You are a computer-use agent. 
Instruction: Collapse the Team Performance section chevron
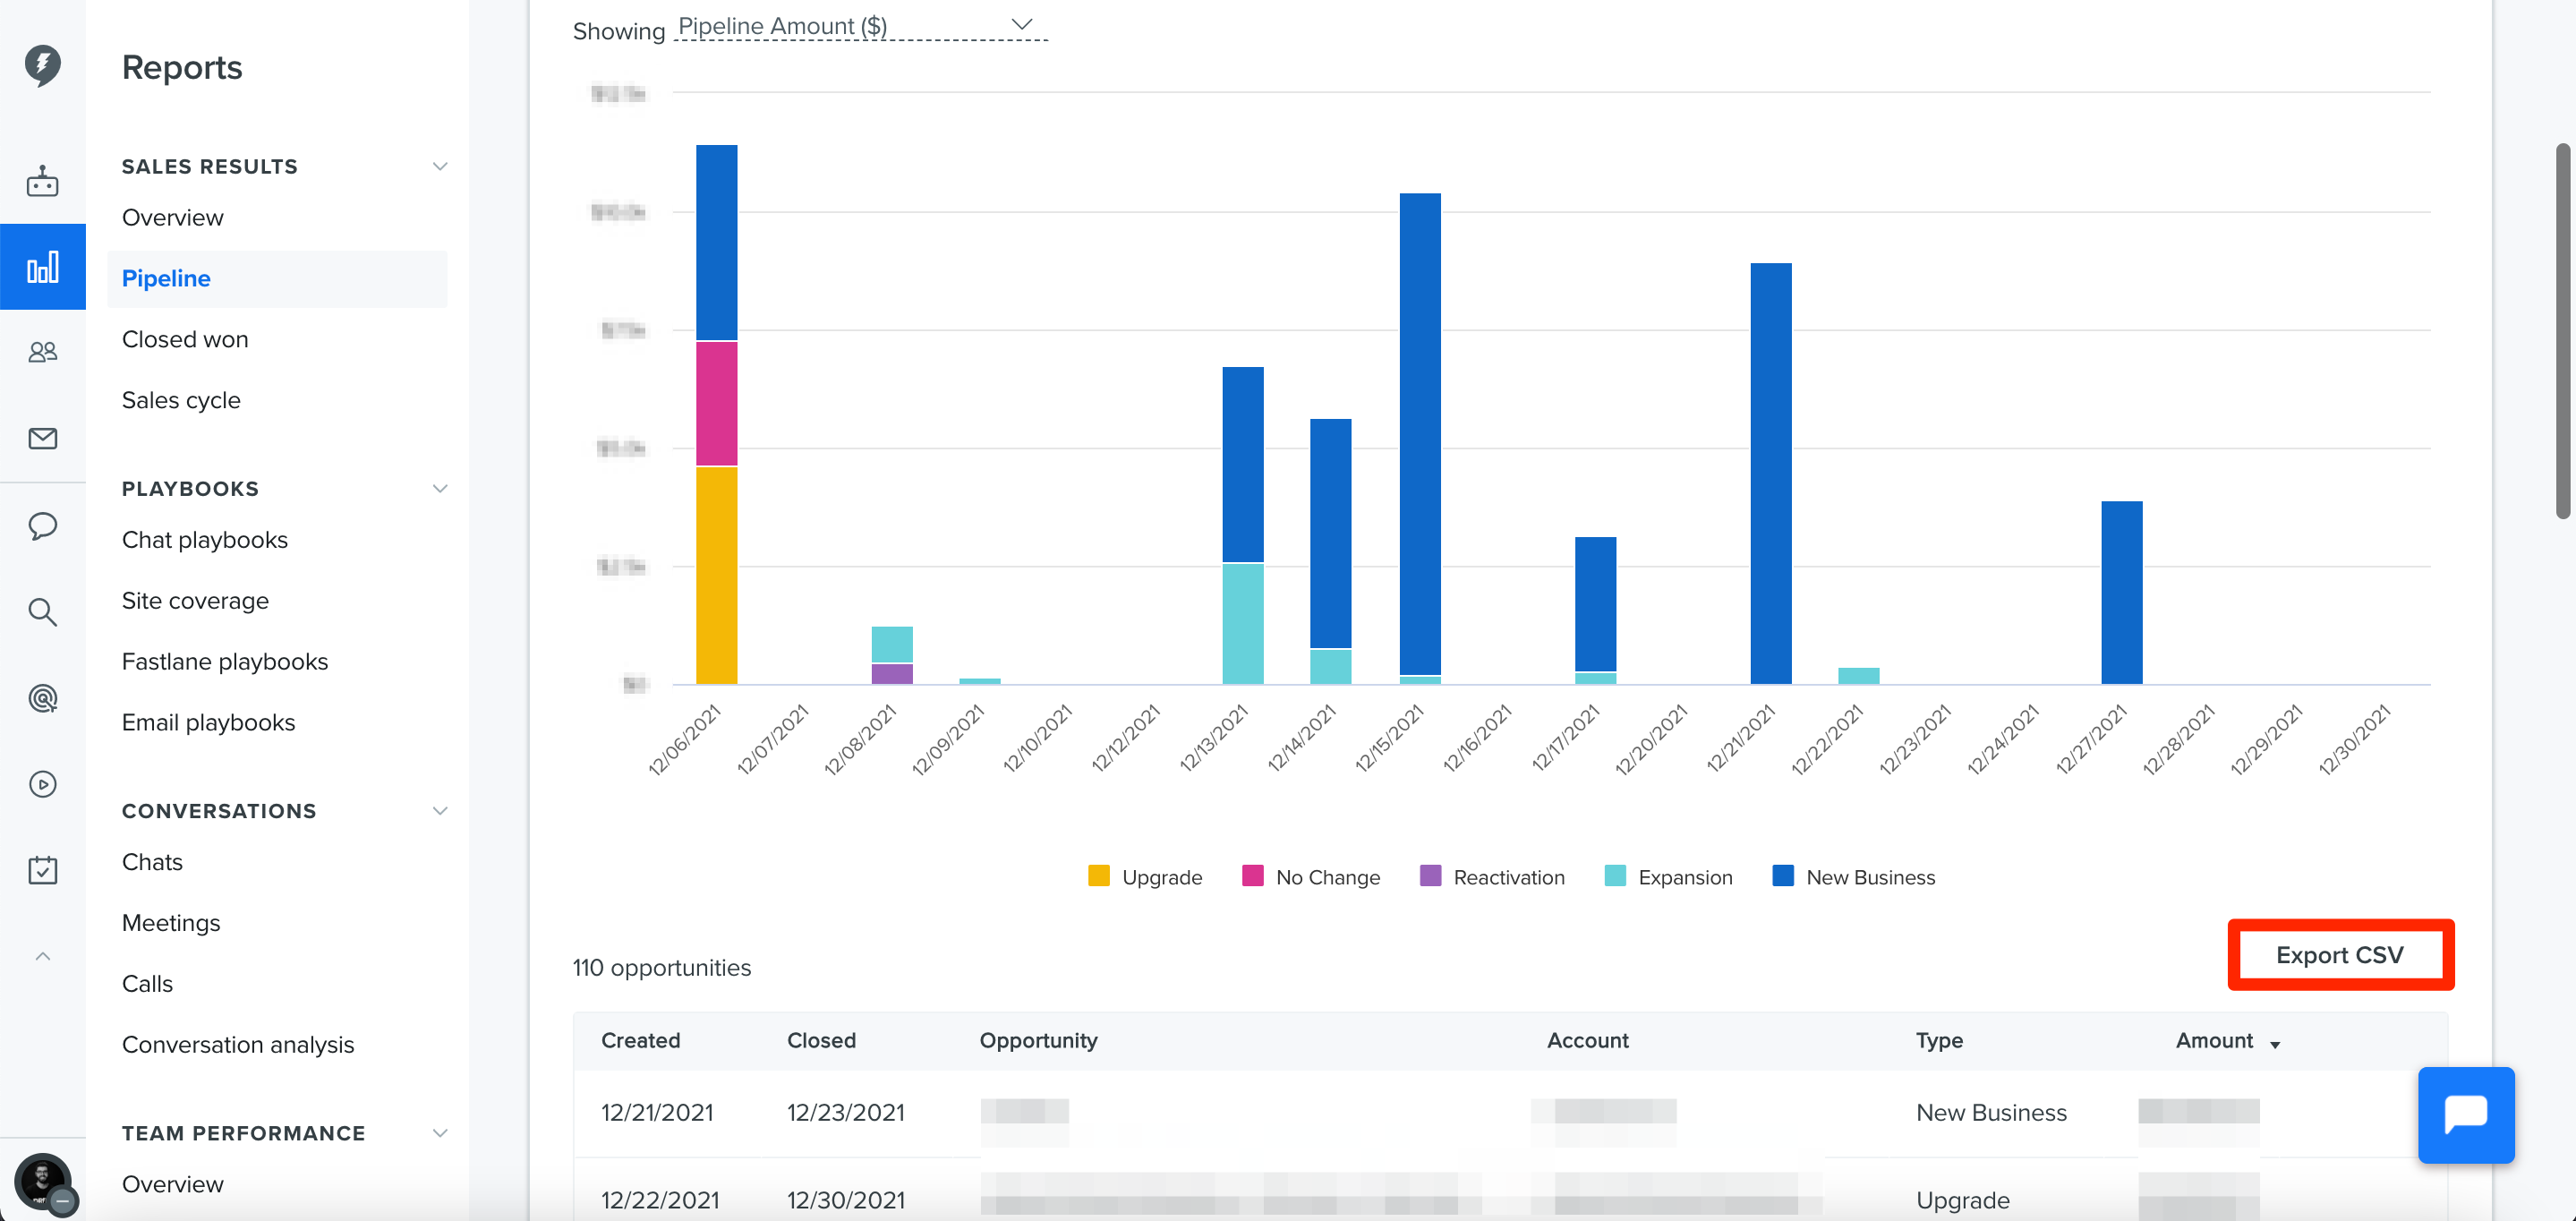(439, 1132)
